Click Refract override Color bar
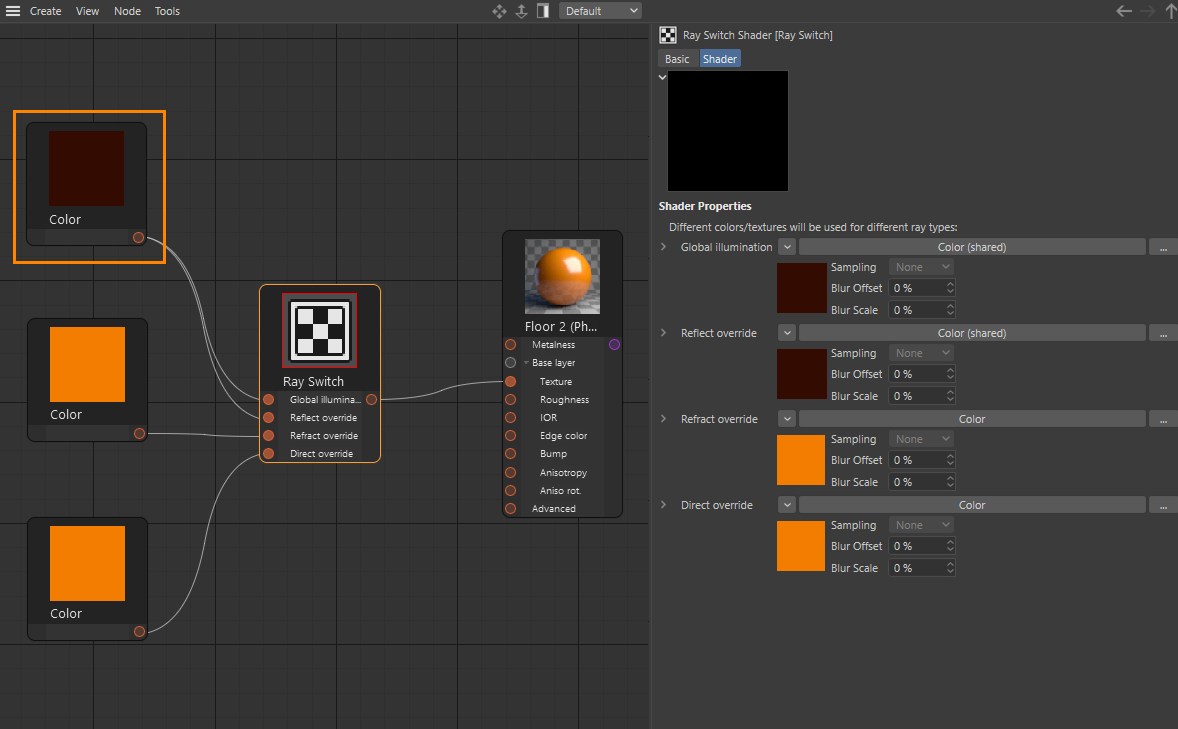1178x729 pixels. point(972,419)
